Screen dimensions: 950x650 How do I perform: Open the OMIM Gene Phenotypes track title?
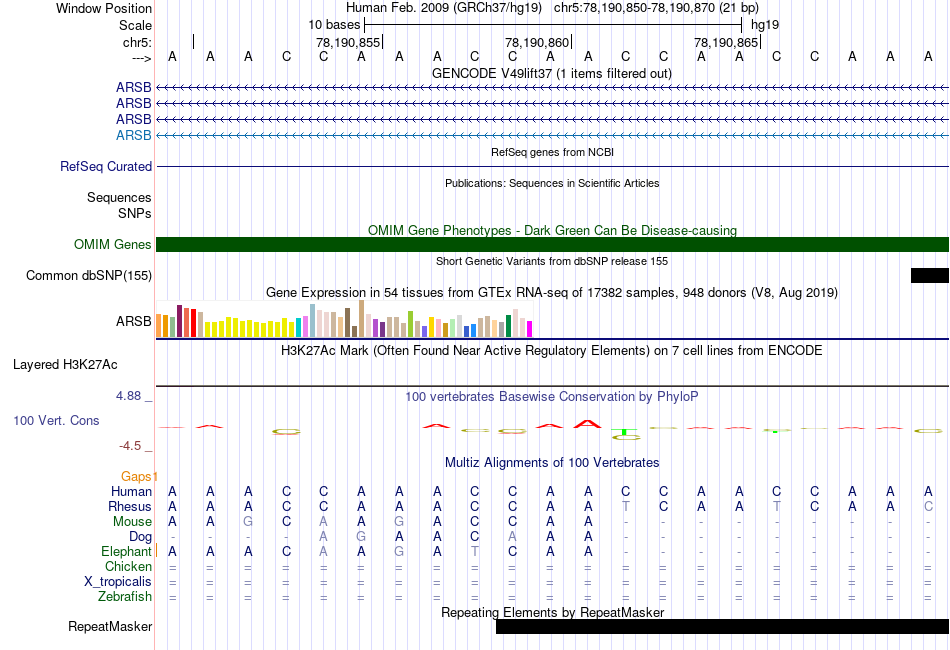coord(552,230)
